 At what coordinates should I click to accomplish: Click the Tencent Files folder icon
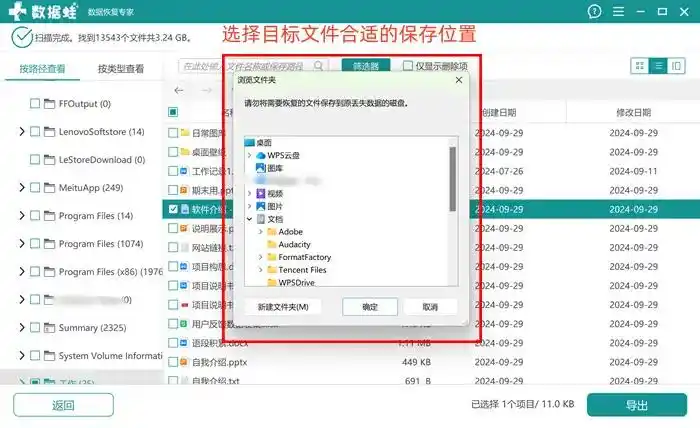271,270
